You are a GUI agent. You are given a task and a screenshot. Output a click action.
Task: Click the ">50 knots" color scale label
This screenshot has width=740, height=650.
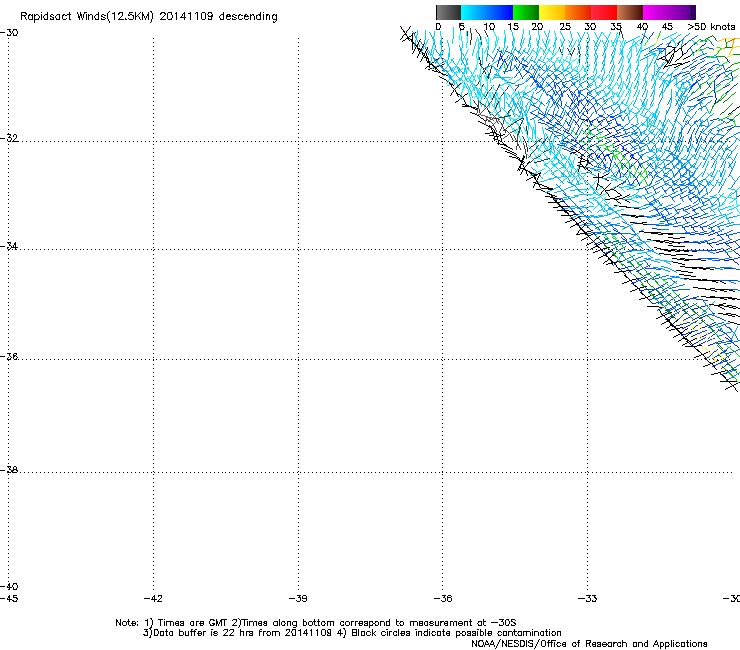pos(711,27)
